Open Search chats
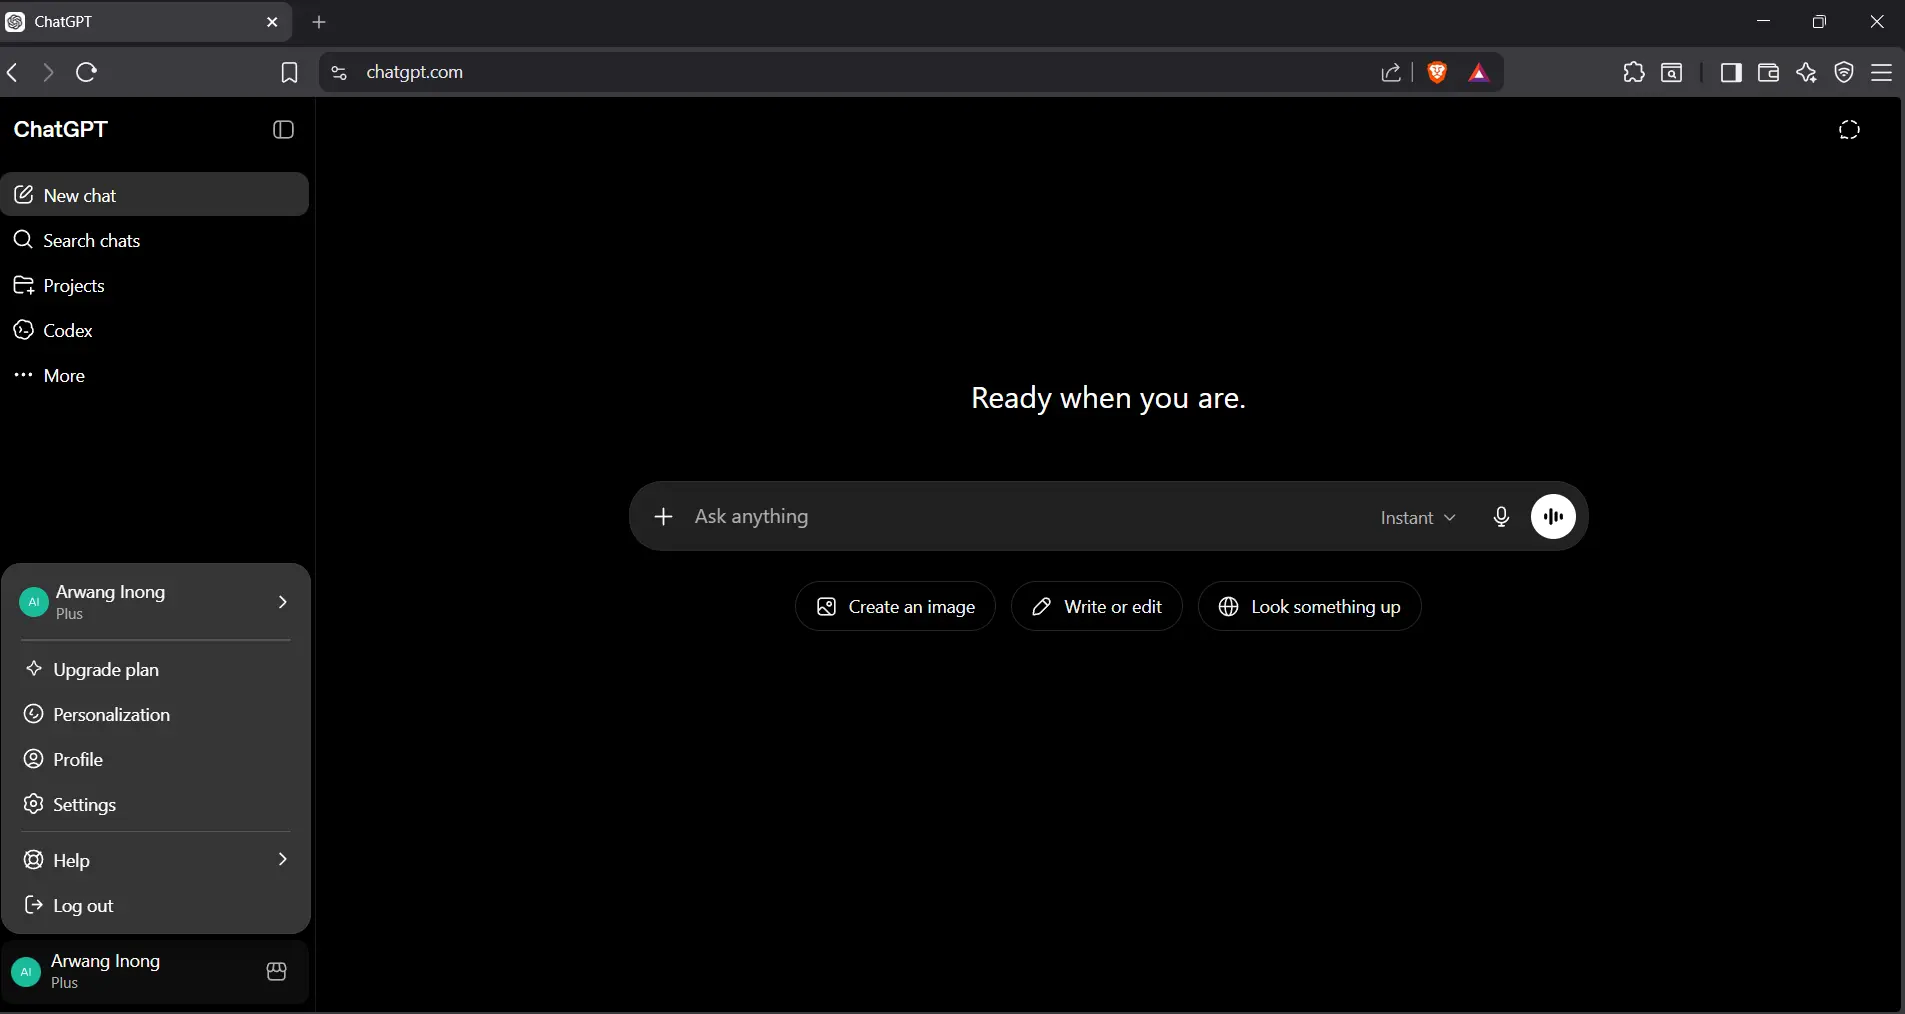This screenshot has width=1905, height=1014. 155,240
